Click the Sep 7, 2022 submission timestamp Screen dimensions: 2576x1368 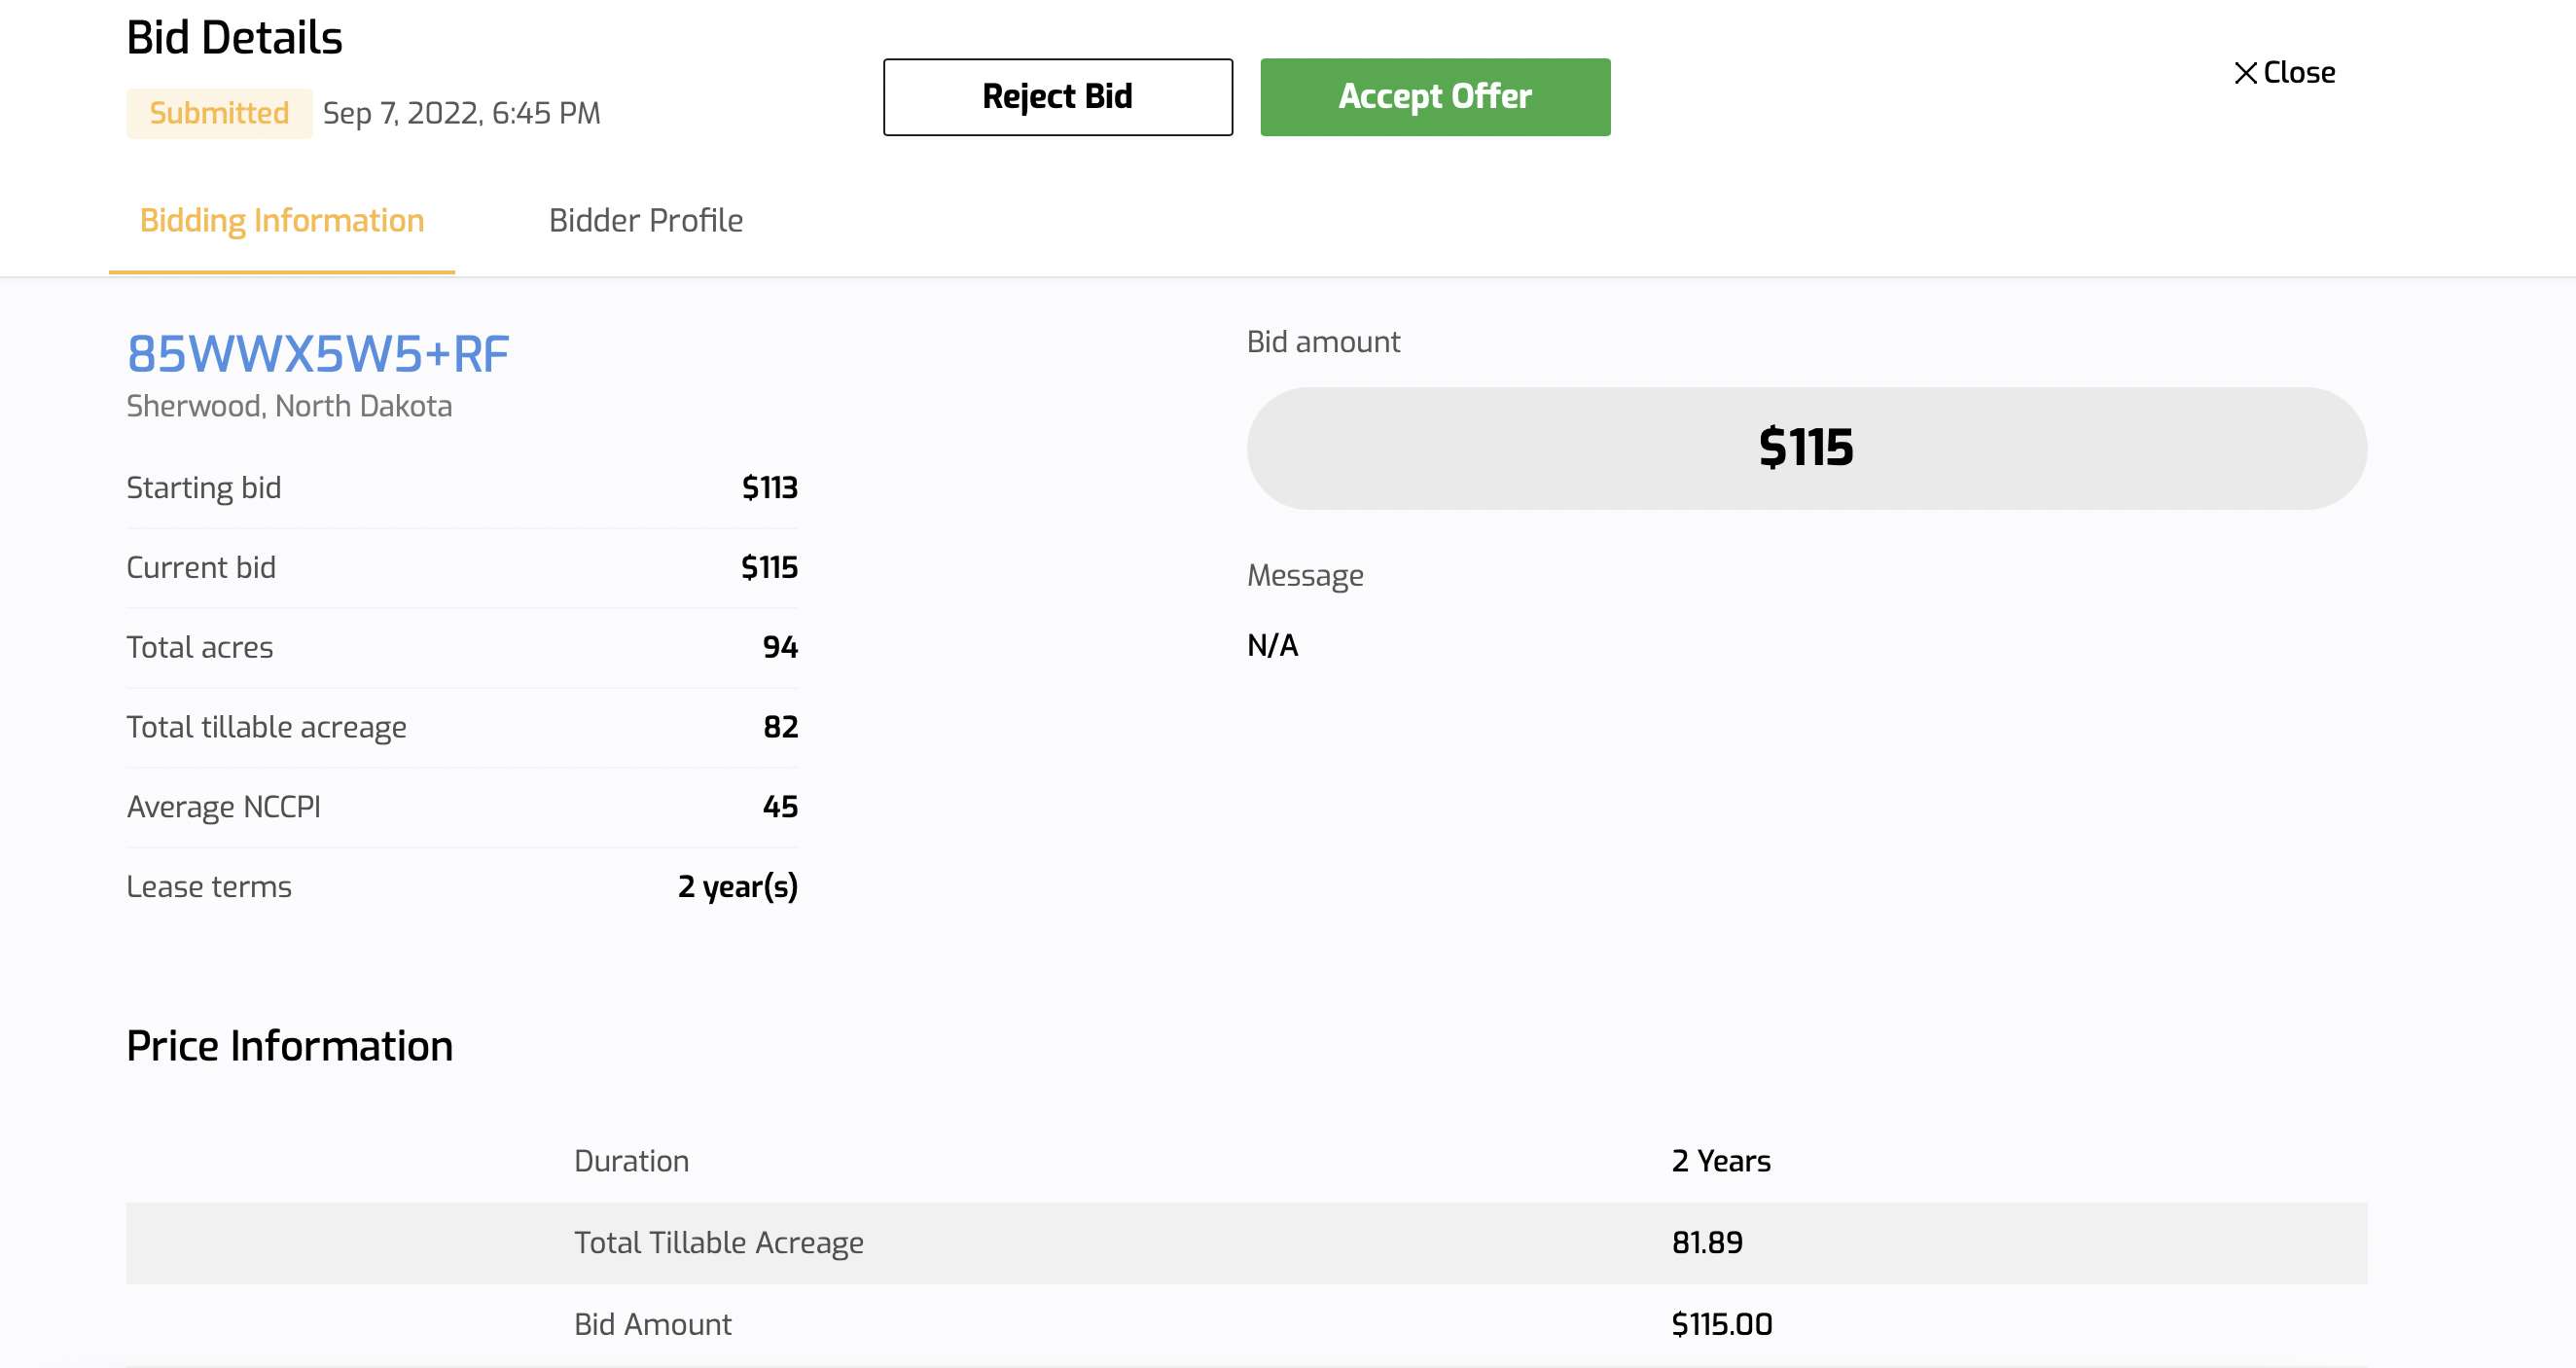pos(461,113)
